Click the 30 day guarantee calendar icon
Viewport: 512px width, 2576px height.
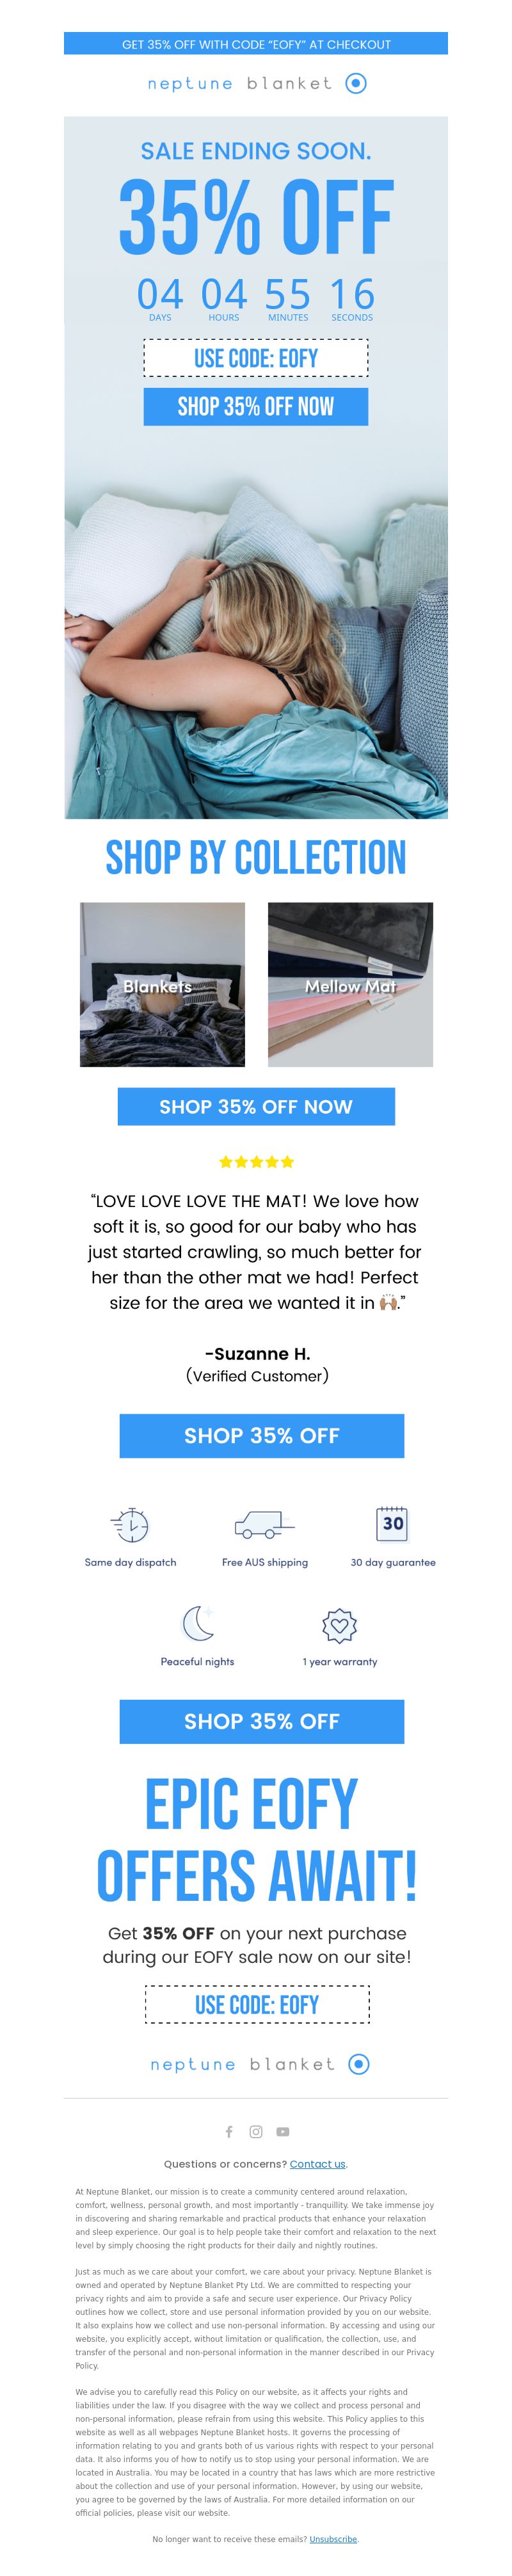393,1522
